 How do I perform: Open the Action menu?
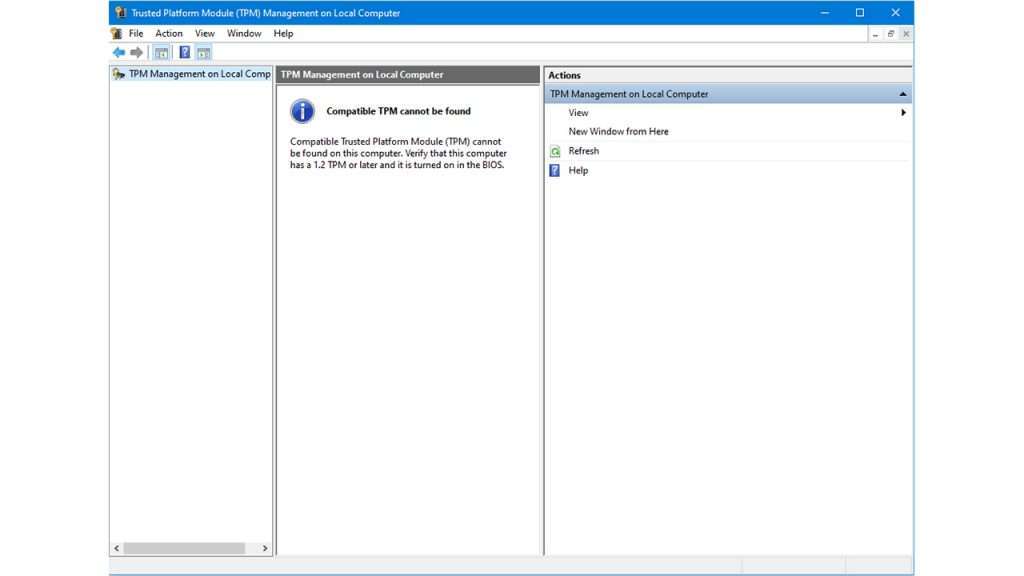pyautogui.click(x=168, y=33)
